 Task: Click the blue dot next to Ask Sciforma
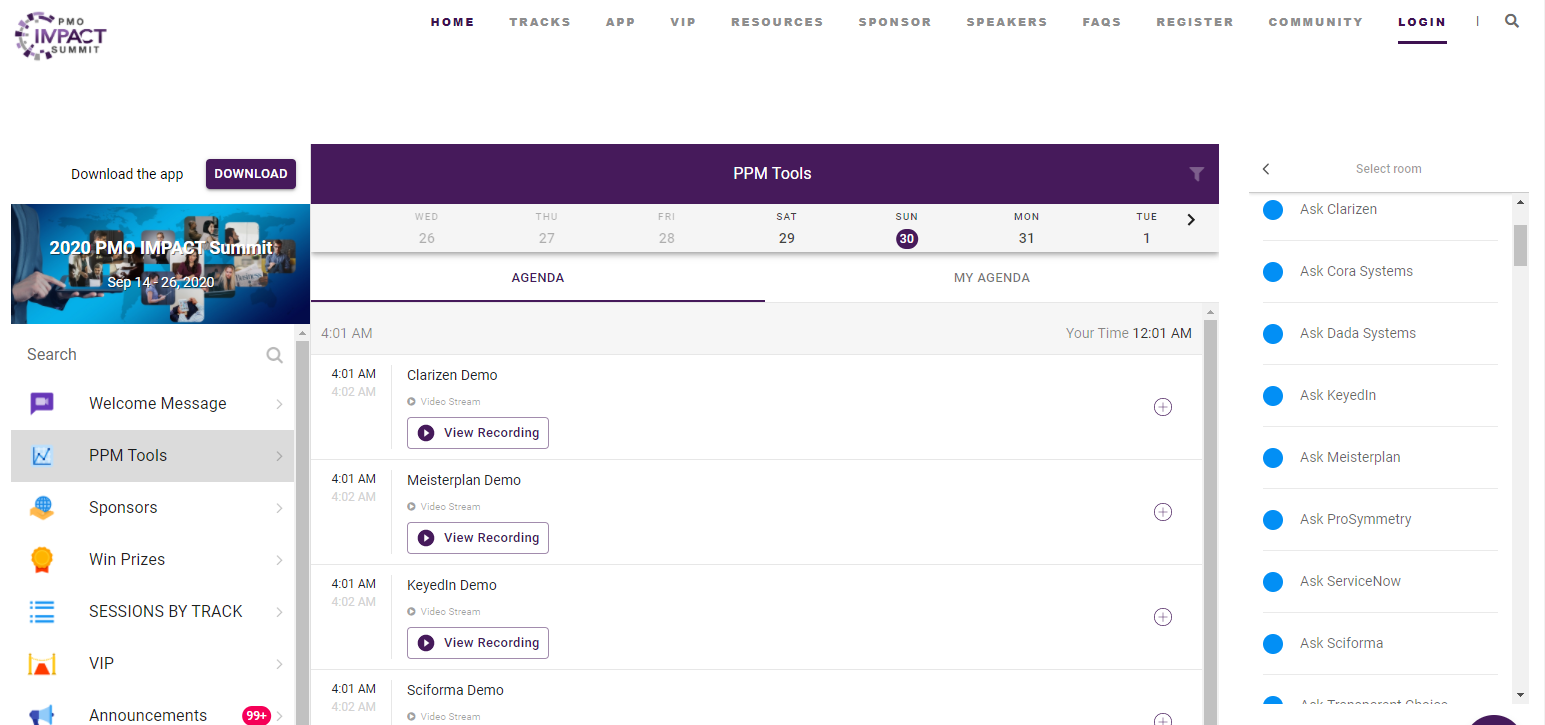point(1273,644)
